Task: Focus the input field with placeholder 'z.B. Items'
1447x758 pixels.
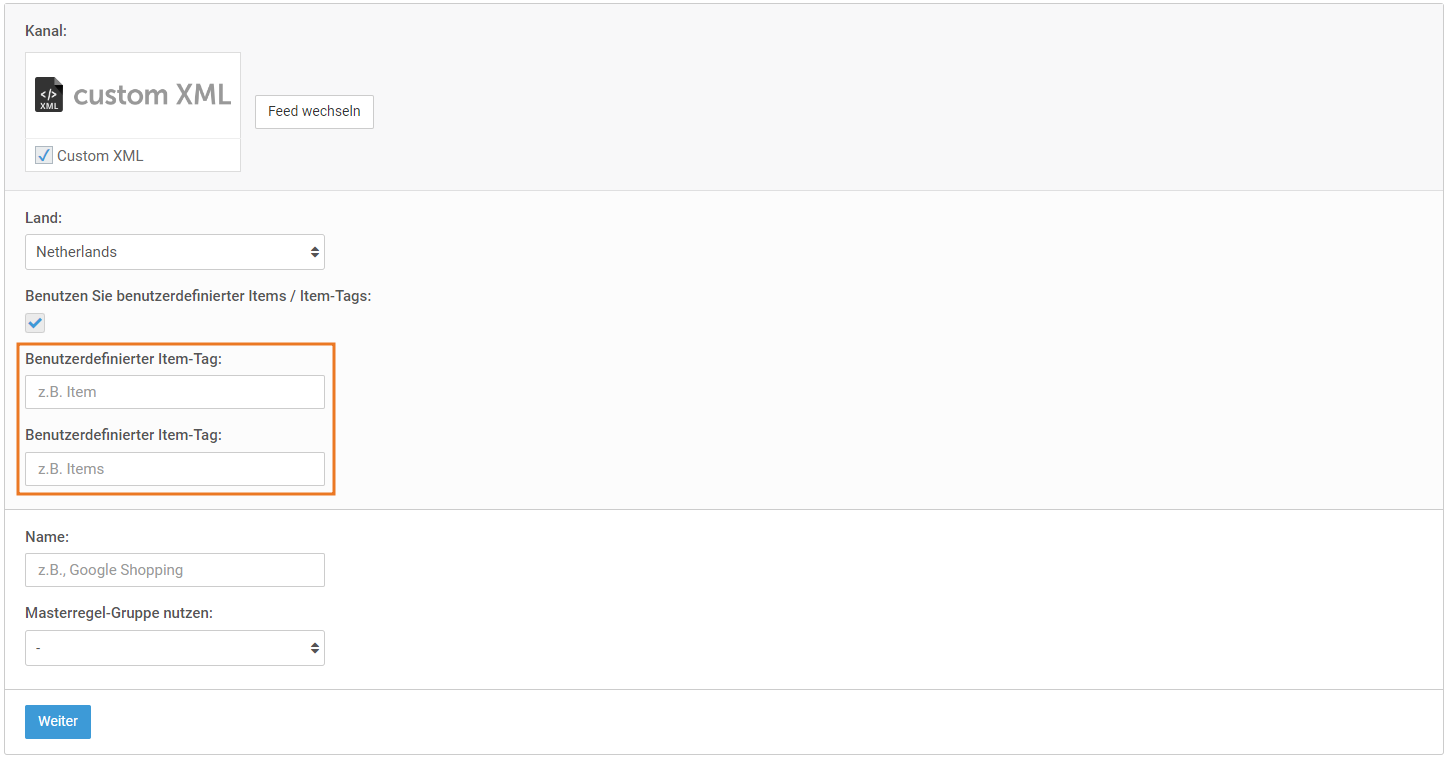Action: (x=175, y=469)
